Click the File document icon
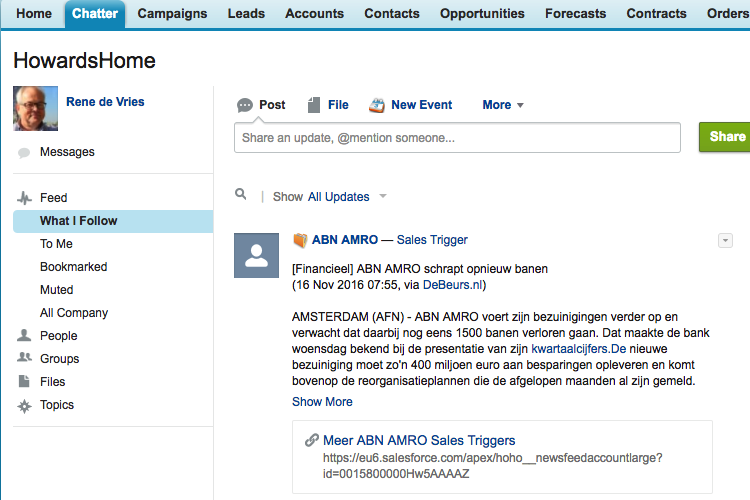Image resolution: width=750 pixels, height=500 pixels. 314,105
